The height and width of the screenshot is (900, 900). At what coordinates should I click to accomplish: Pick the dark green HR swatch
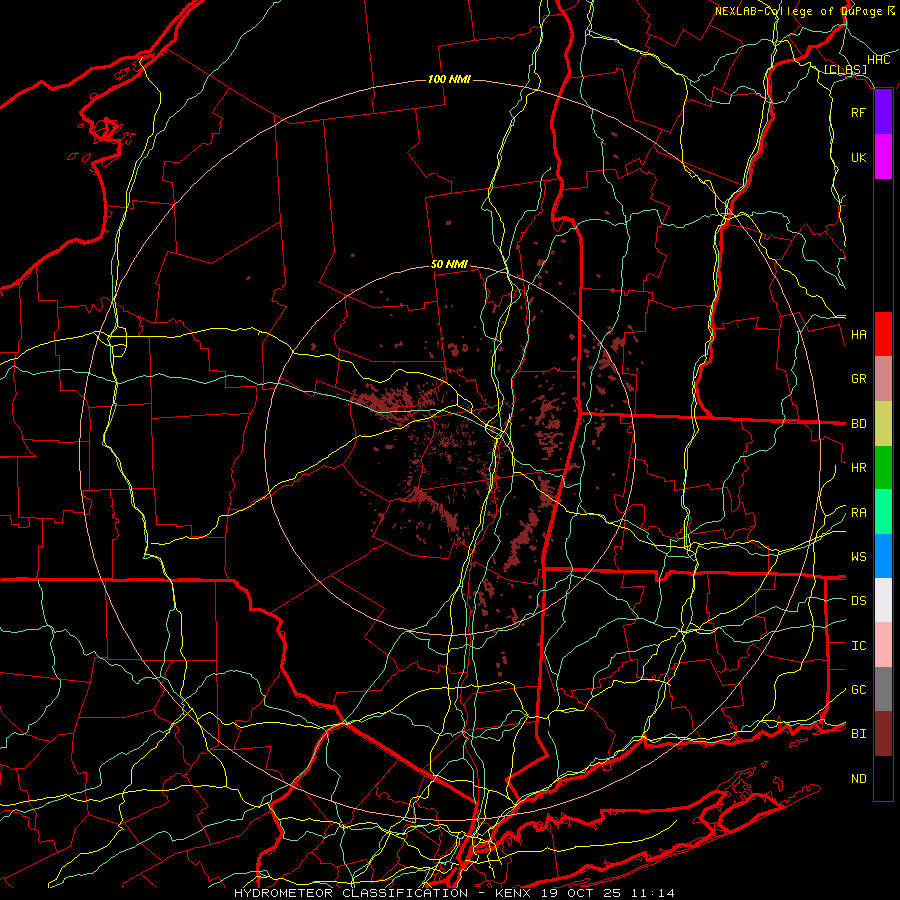click(883, 468)
